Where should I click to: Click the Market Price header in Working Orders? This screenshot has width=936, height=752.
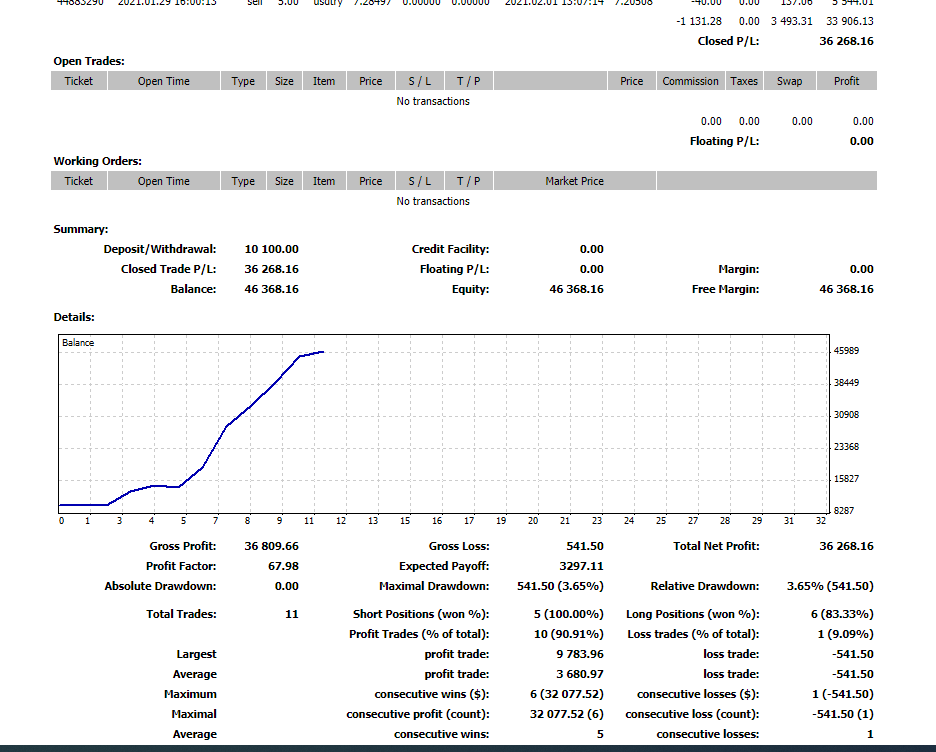pyautogui.click(x=574, y=181)
